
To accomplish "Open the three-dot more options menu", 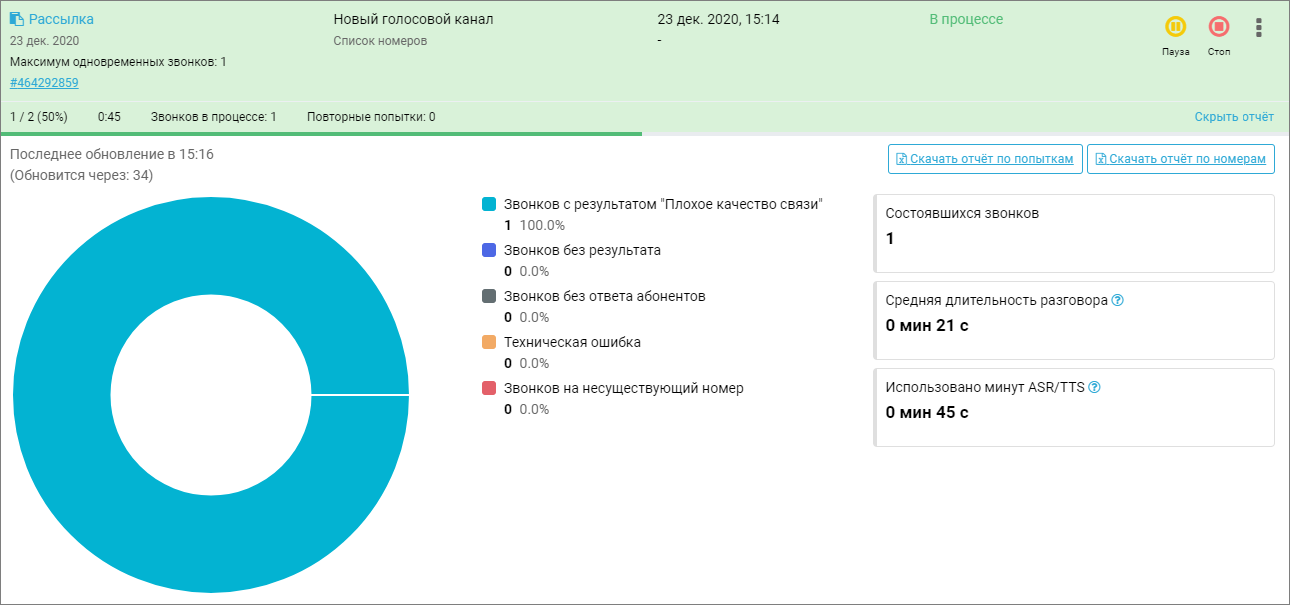I will 1258,27.
